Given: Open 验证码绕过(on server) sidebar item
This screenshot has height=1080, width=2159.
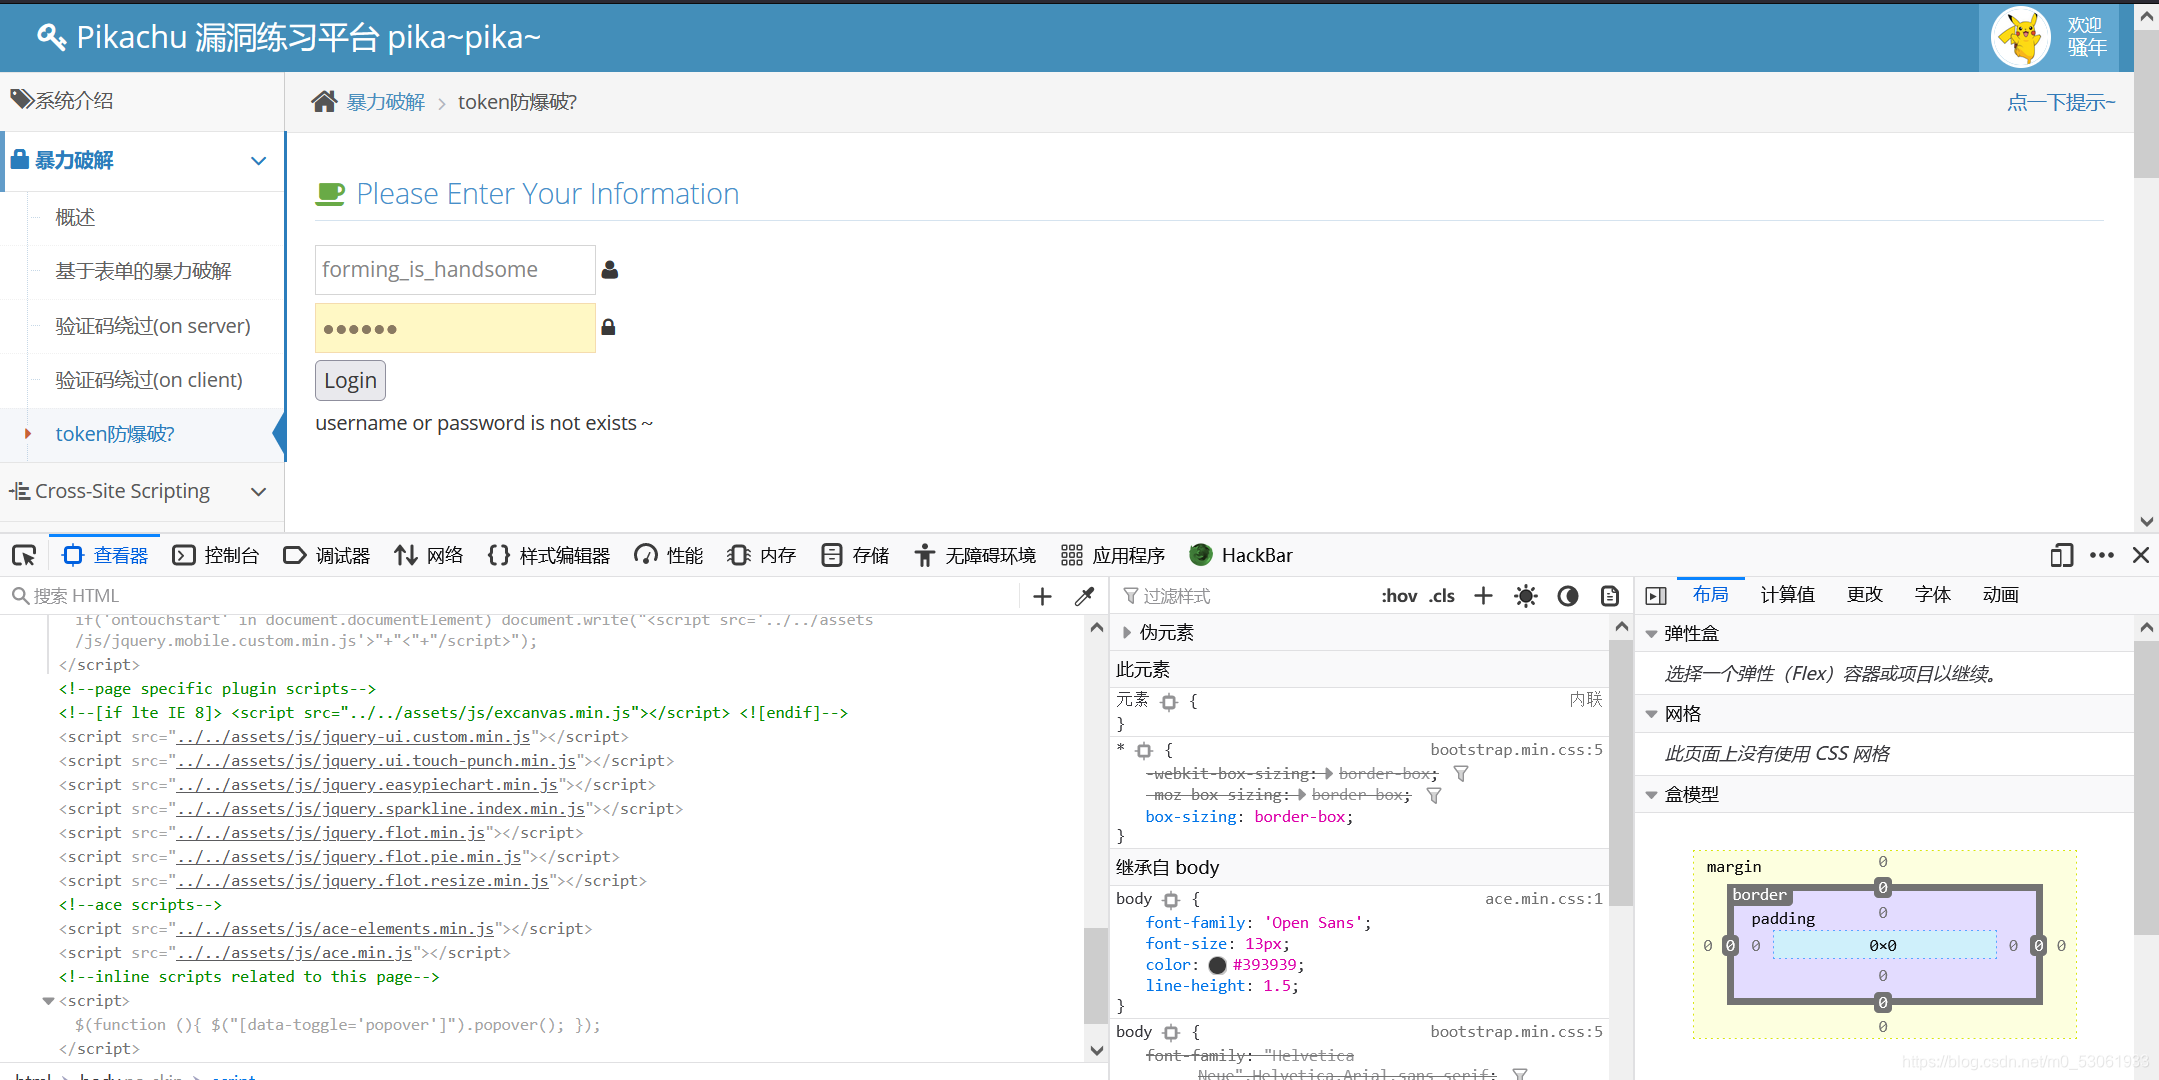Looking at the screenshot, I should (x=155, y=326).
